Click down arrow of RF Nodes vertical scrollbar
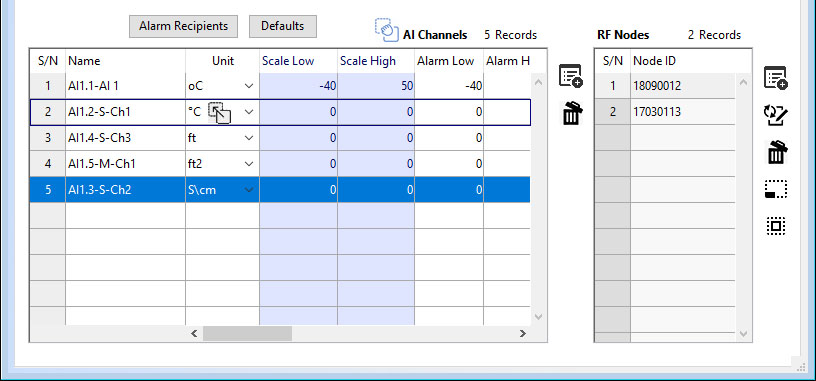 (743, 334)
